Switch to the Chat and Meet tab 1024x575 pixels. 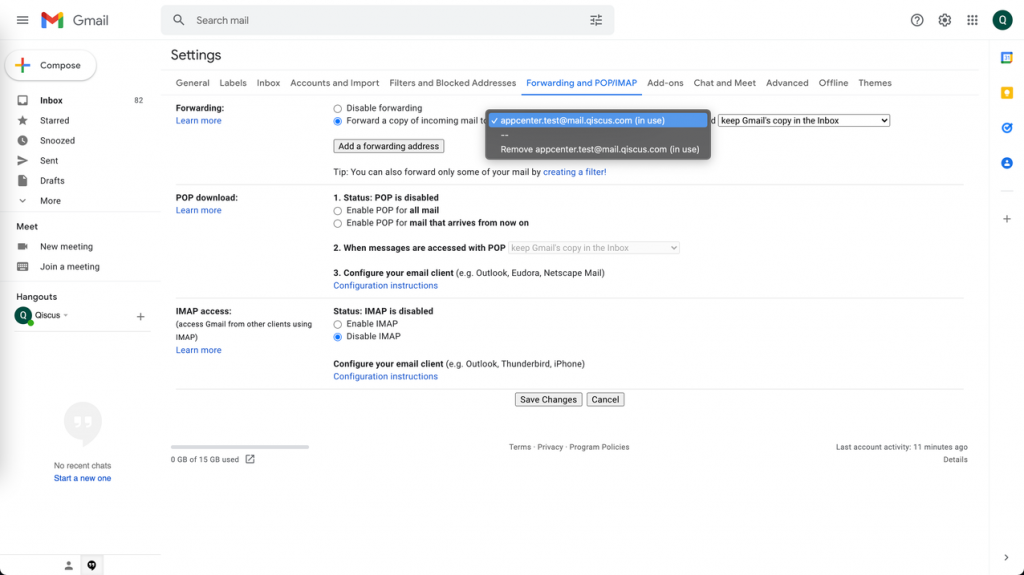724,83
